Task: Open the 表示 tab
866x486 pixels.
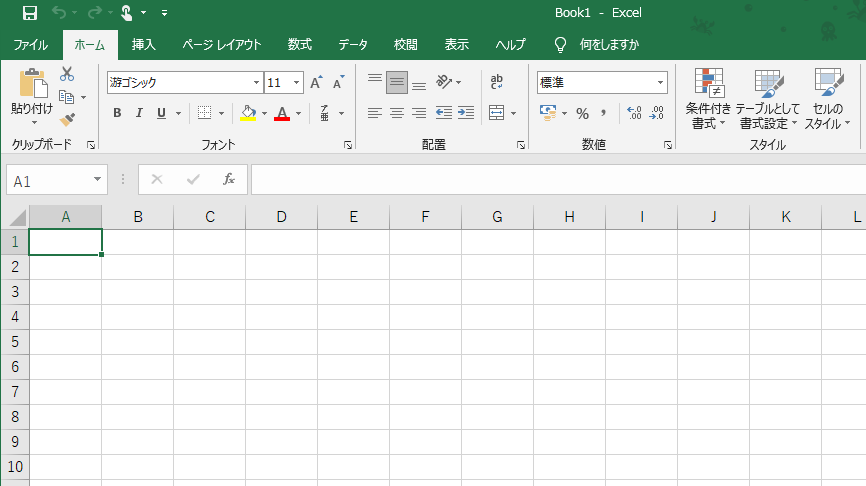Action: coord(457,45)
